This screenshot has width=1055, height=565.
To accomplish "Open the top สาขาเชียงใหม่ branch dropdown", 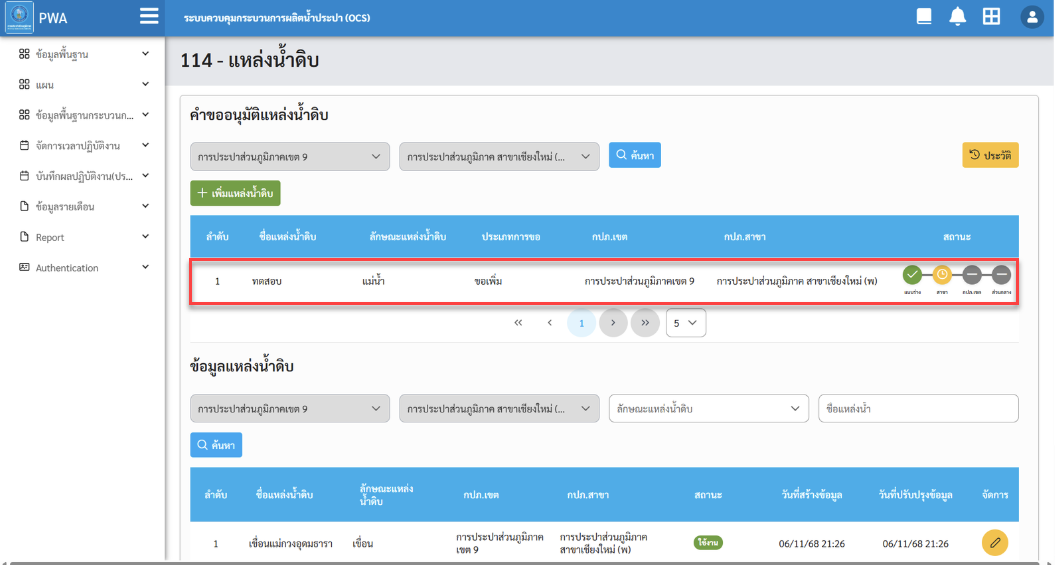I will [499, 156].
